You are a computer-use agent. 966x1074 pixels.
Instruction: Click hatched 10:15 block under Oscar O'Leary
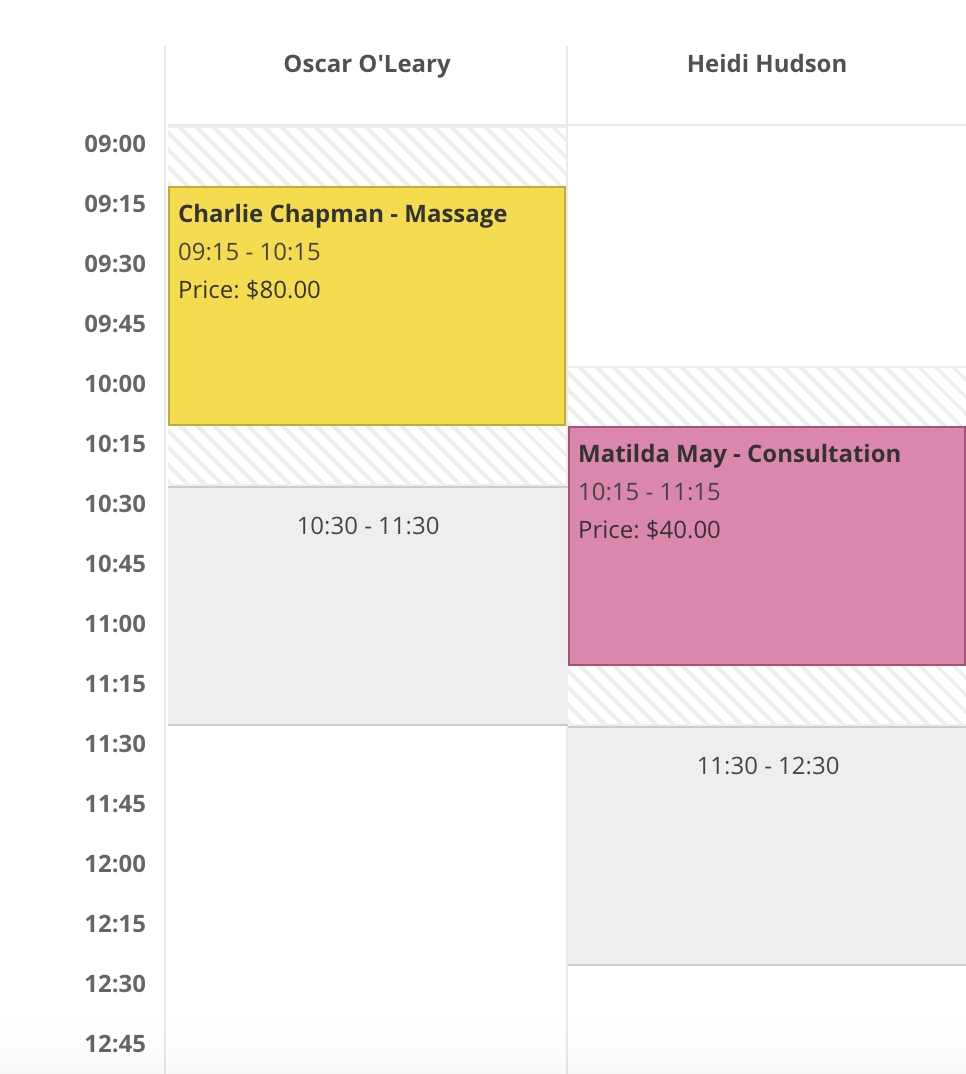(367, 456)
